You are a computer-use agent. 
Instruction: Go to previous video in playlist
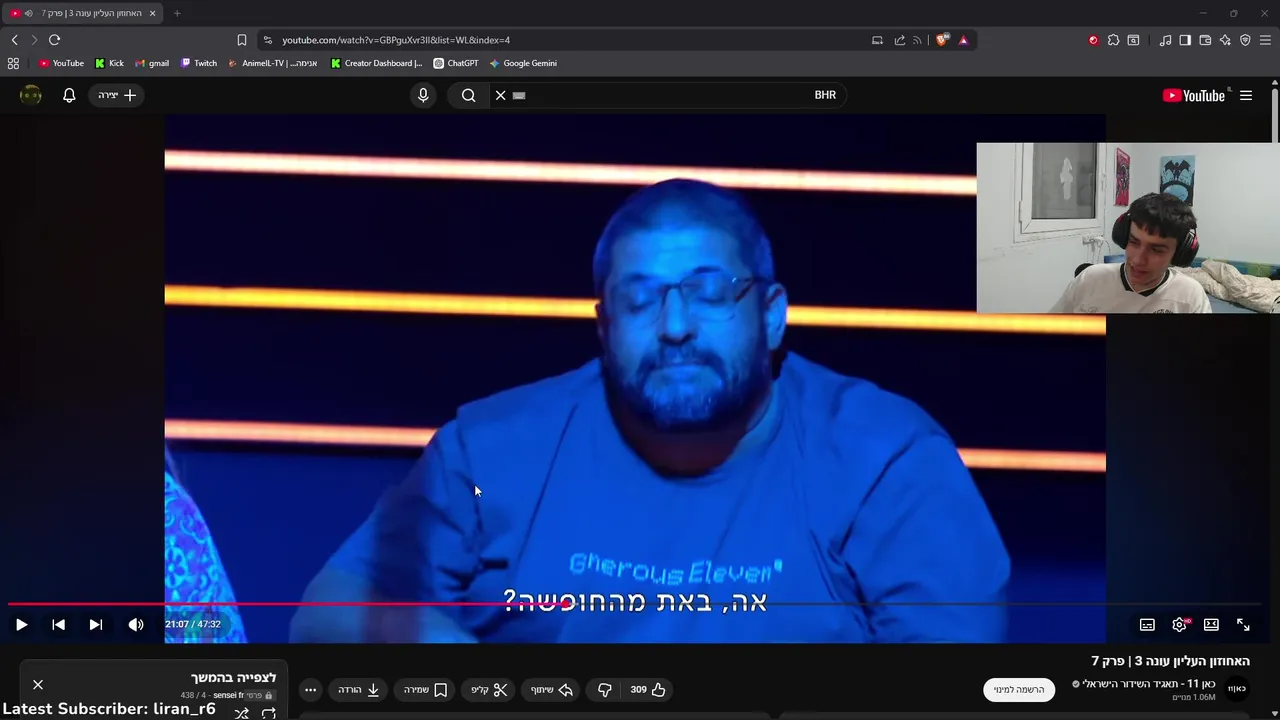58,624
